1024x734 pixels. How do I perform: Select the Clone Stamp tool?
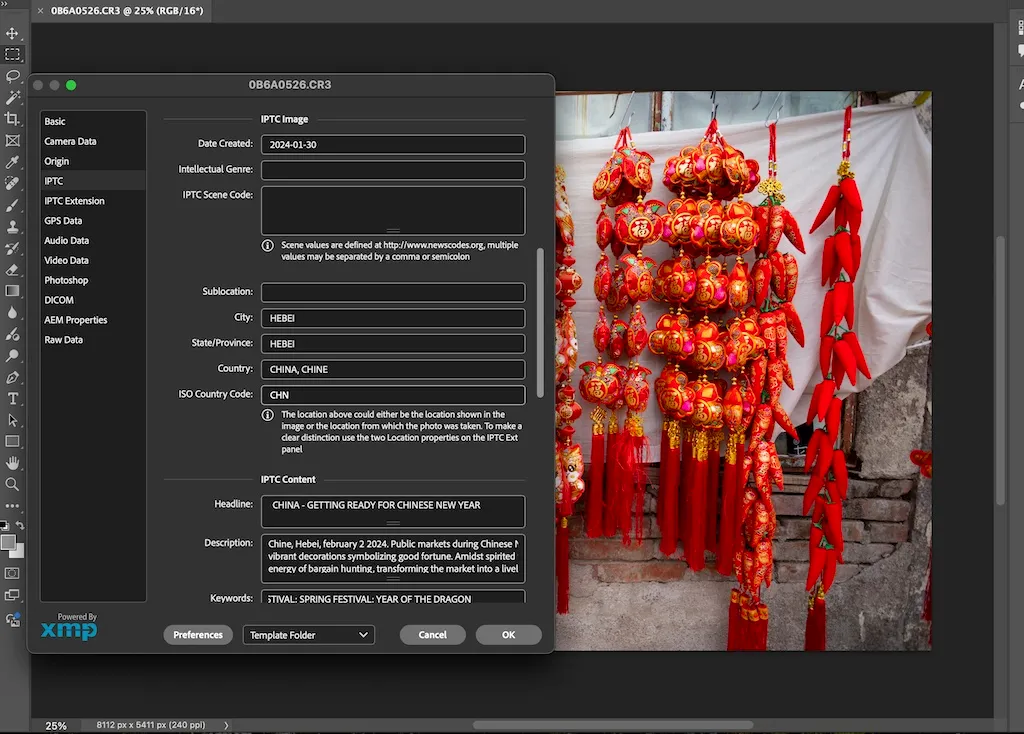point(12,227)
